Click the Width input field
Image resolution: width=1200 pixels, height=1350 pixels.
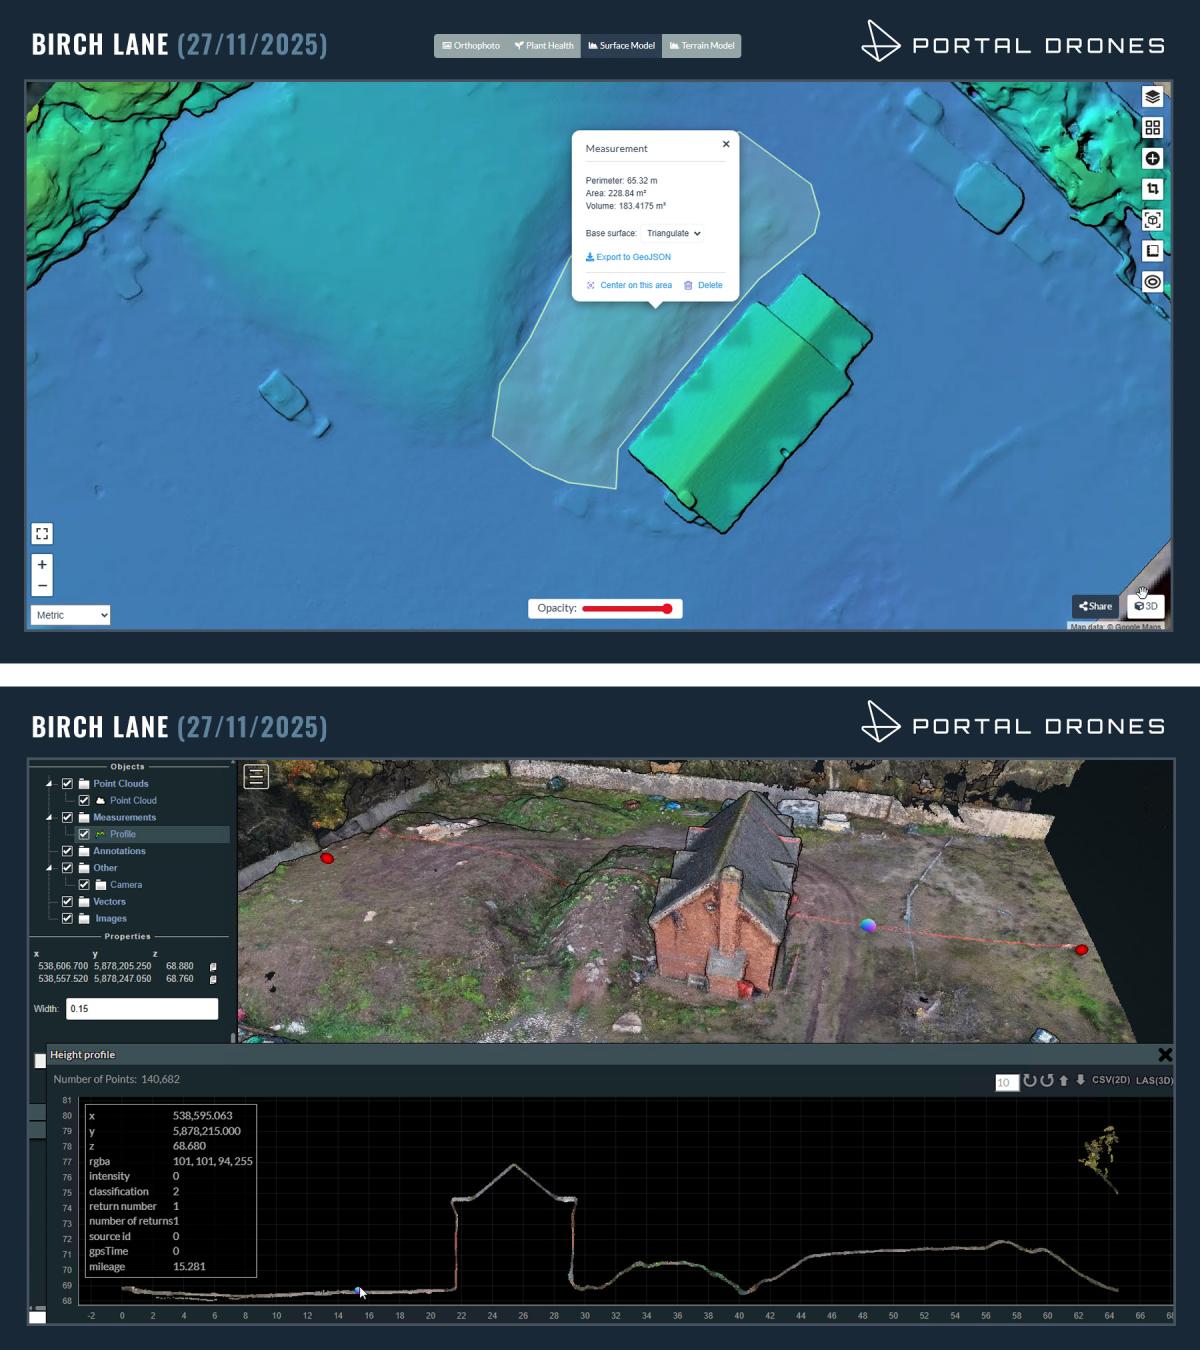click(142, 1008)
